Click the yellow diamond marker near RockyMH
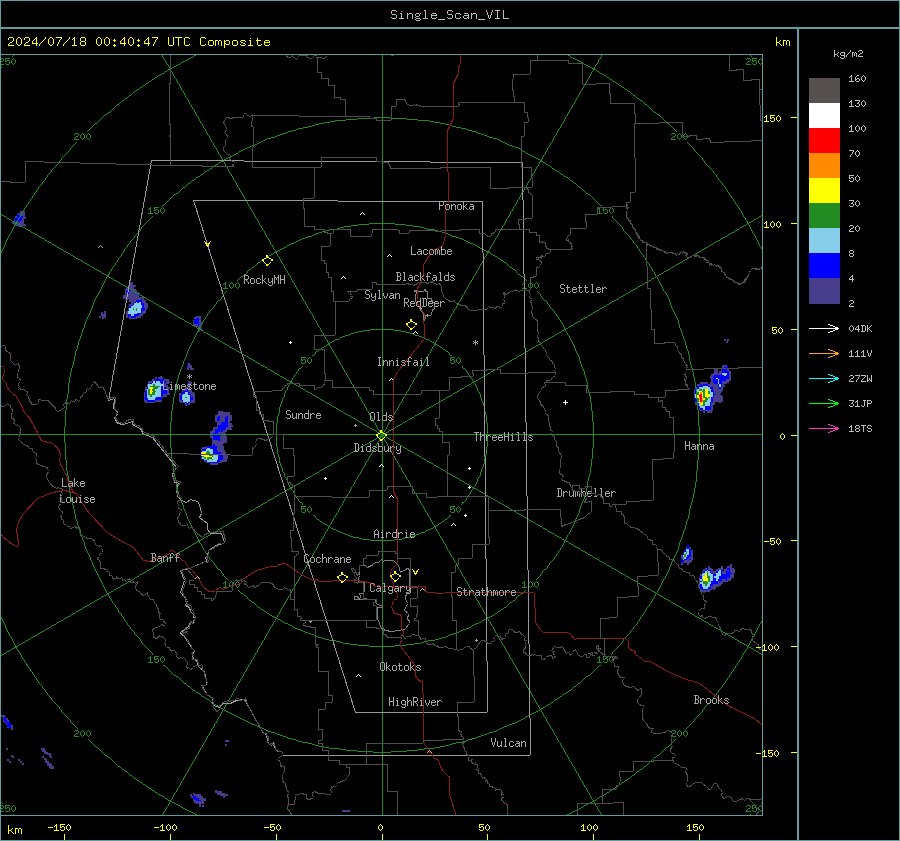The width and height of the screenshot is (900, 841). pos(267,261)
